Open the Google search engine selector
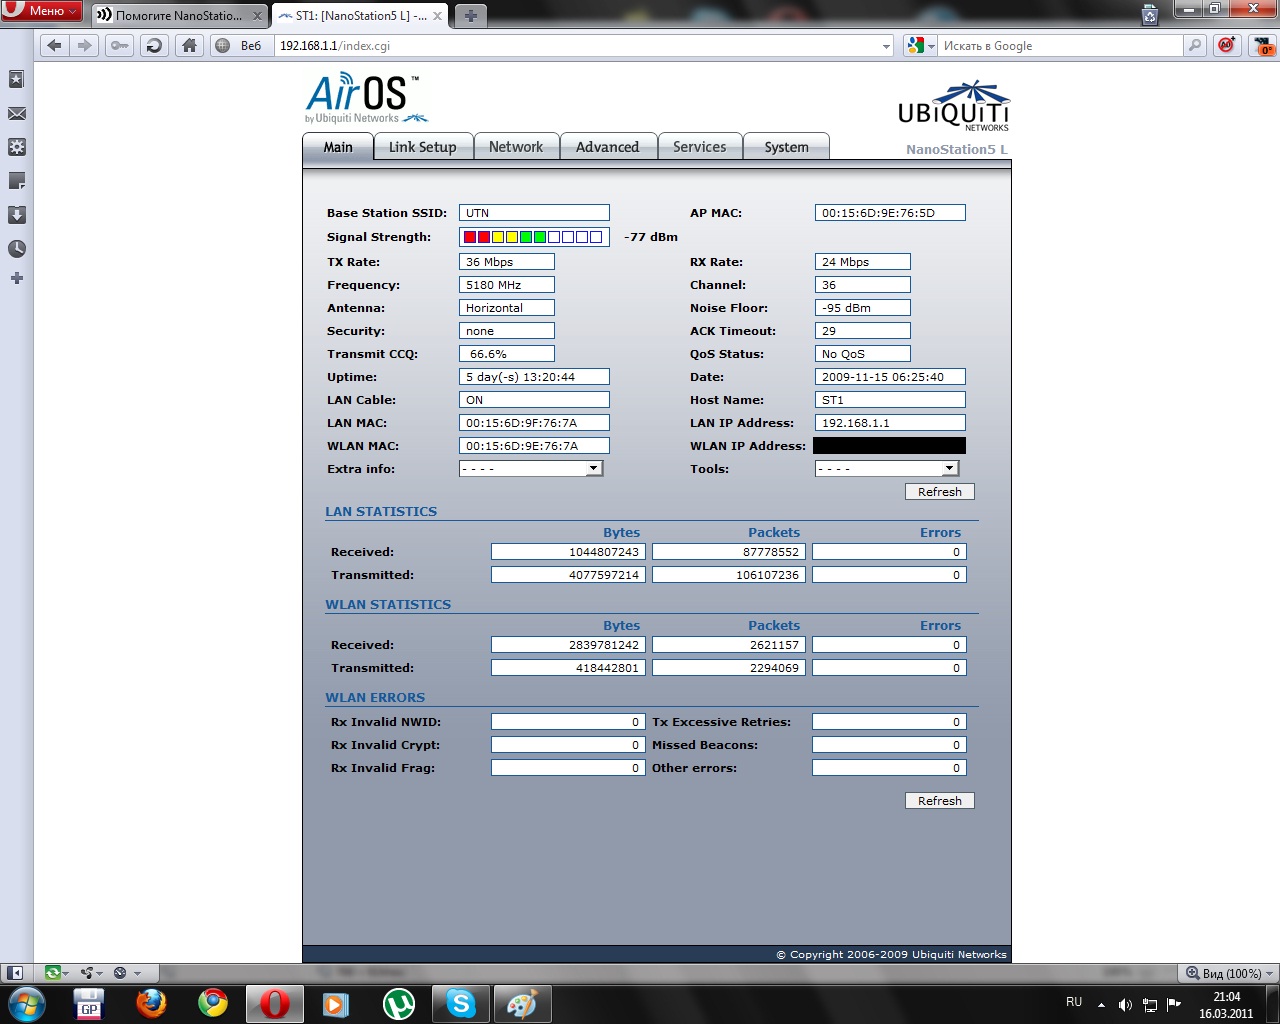The width and height of the screenshot is (1280, 1024). (919, 45)
